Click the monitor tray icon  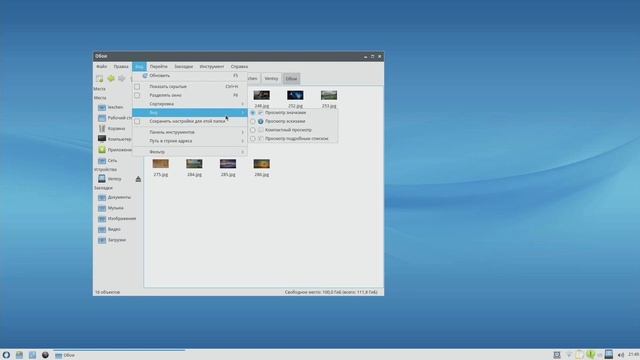(x=557, y=355)
